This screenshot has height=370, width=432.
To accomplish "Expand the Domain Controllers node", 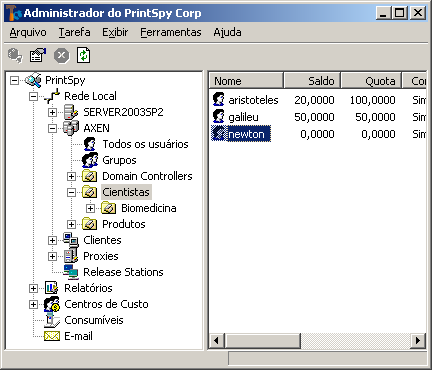I will [71, 176].
